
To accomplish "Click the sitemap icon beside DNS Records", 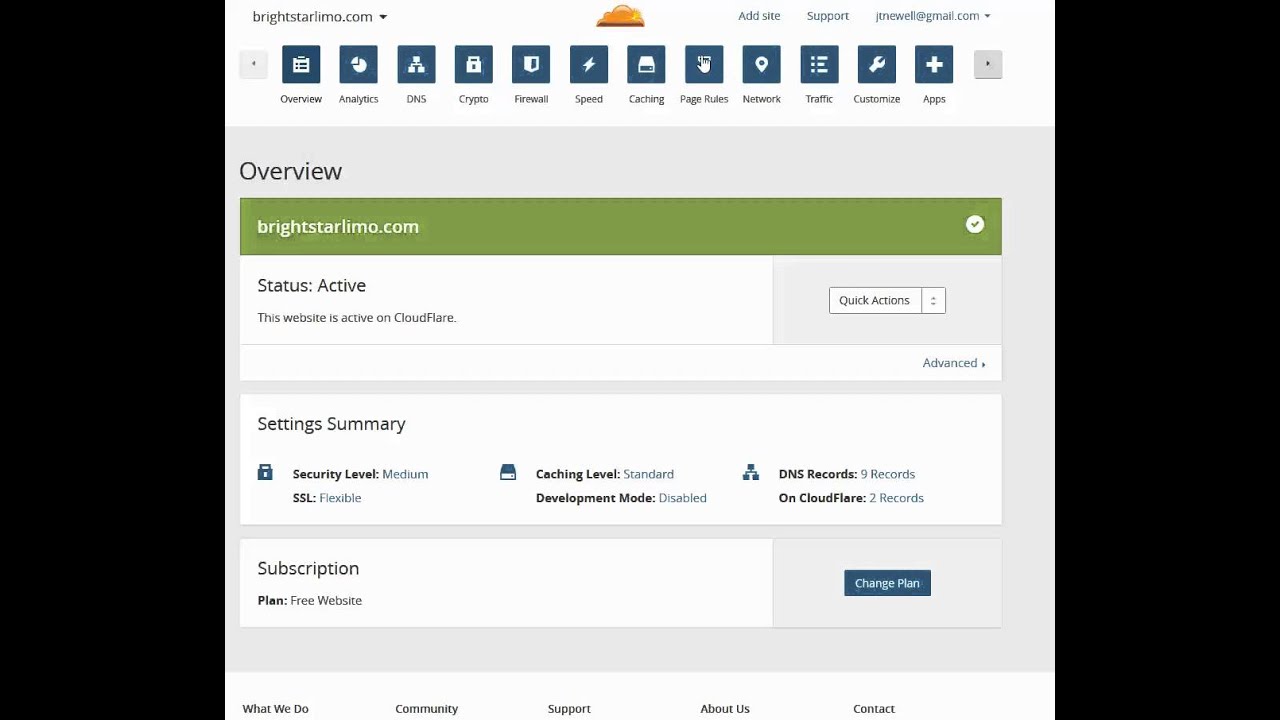I will (751, 473).
